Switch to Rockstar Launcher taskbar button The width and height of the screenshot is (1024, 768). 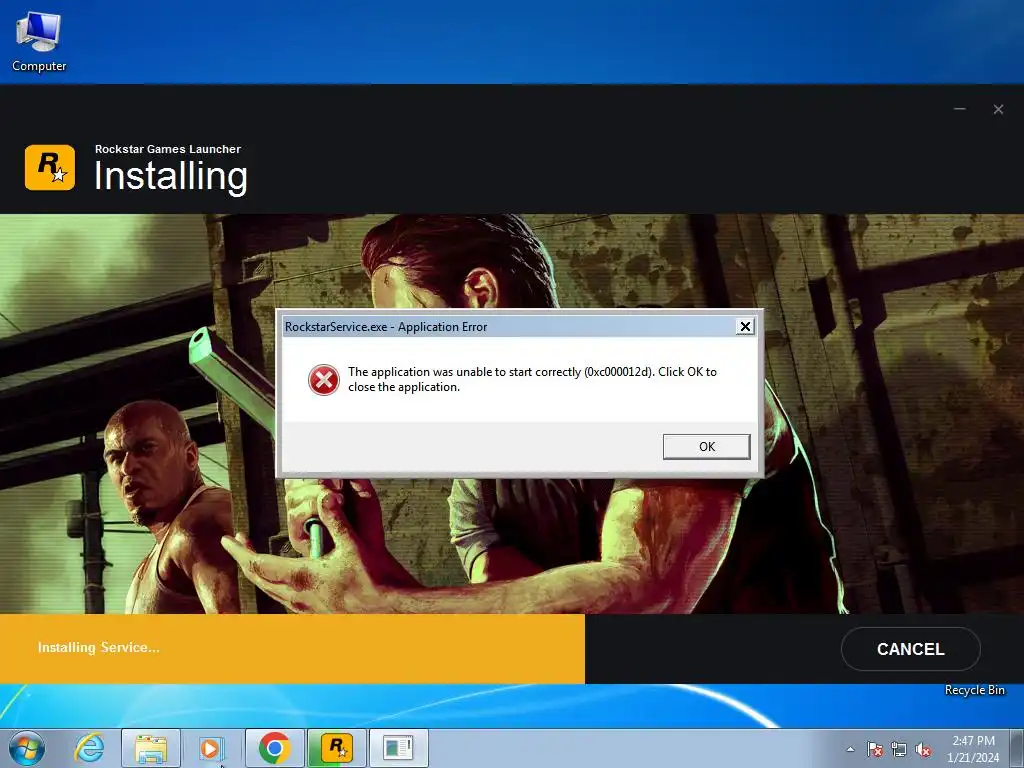pos(337,748)
